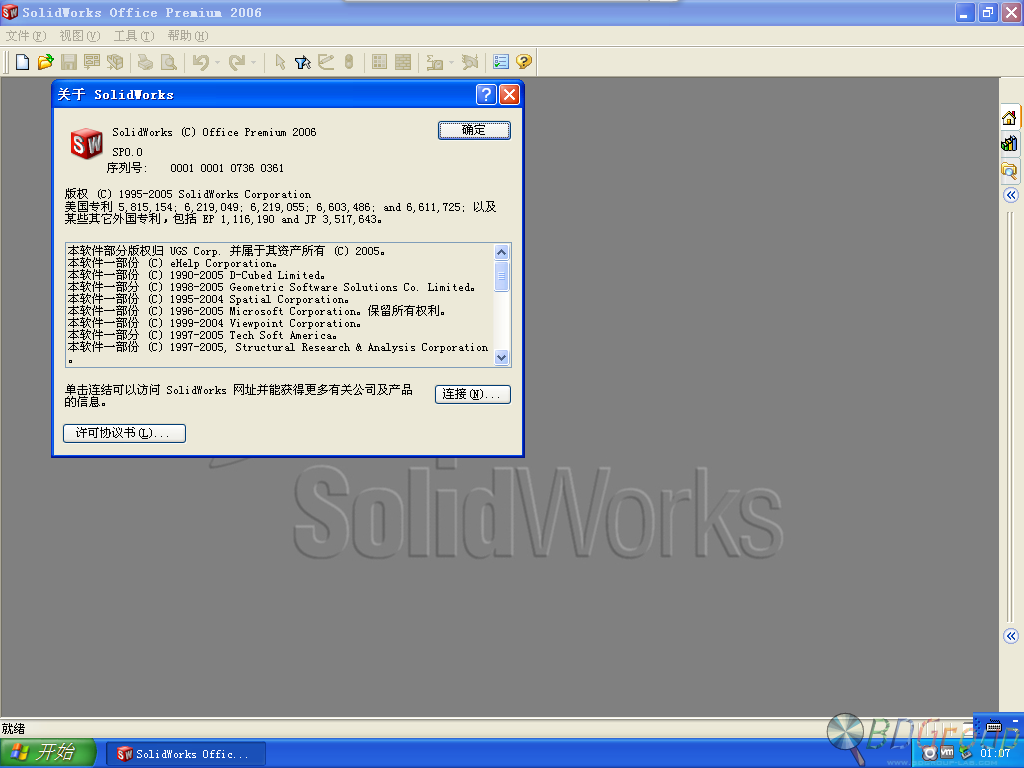The height and width of the screenshot is (768, 1024).
Task: Click the grayed Save disk icon
Action: 69,62
